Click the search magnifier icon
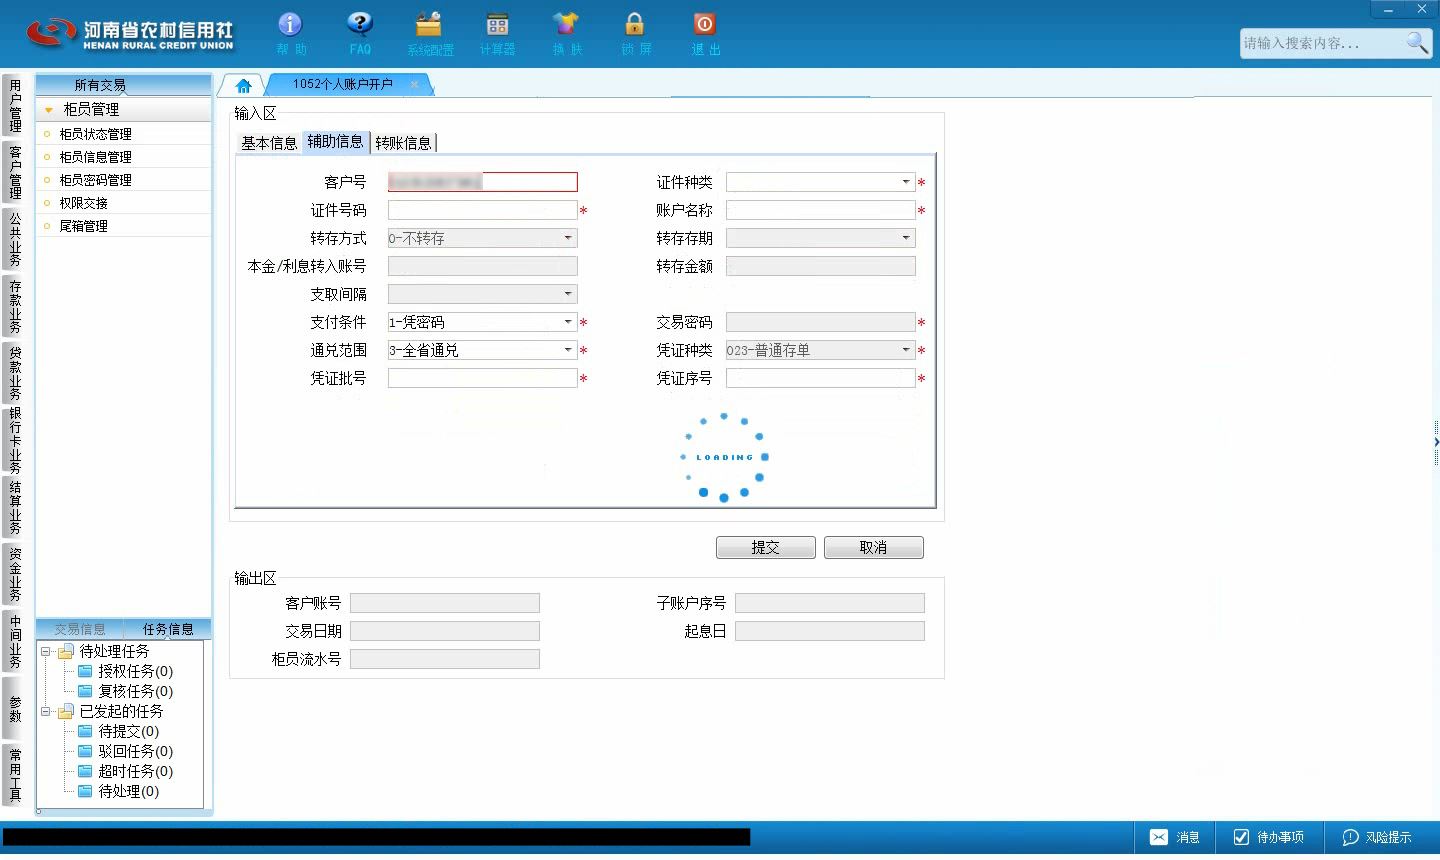Screen dimensions: 1440x860 pos(1417,42)
